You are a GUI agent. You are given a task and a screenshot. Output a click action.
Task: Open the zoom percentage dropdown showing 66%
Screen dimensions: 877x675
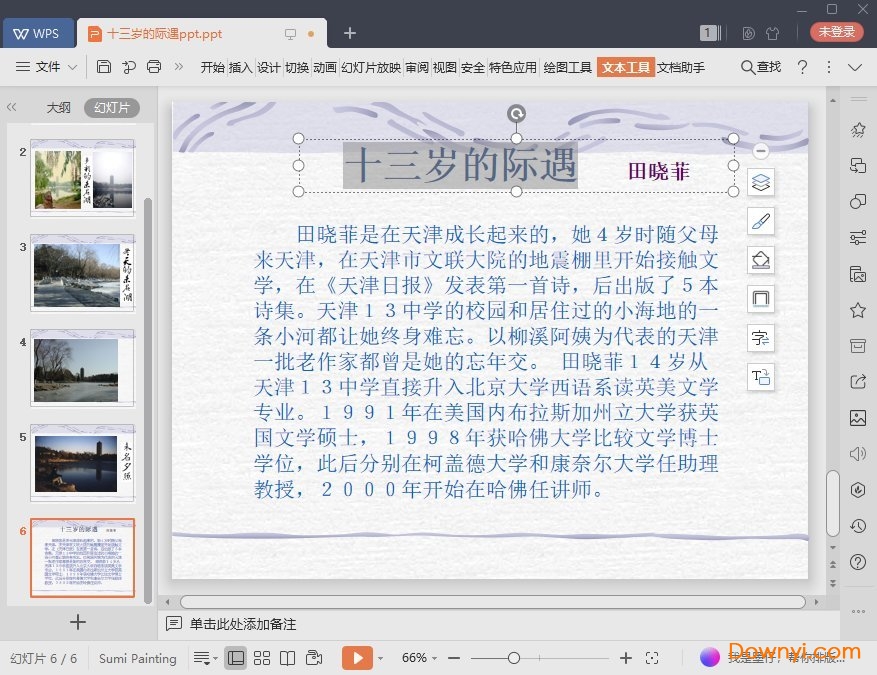[417, 658]
